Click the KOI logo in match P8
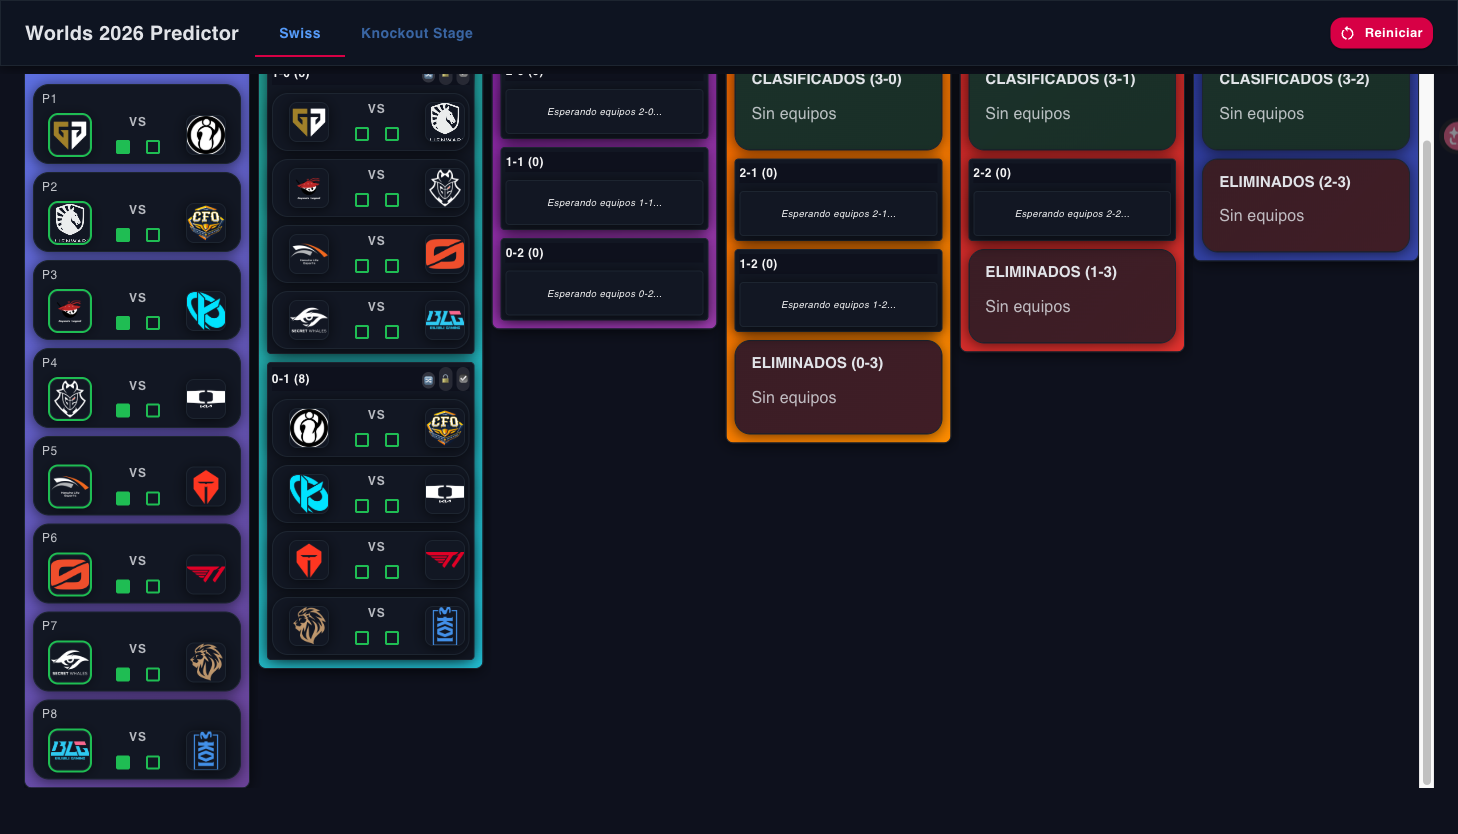The height and width of the screenshot is (834, 1458). point(206,750)
